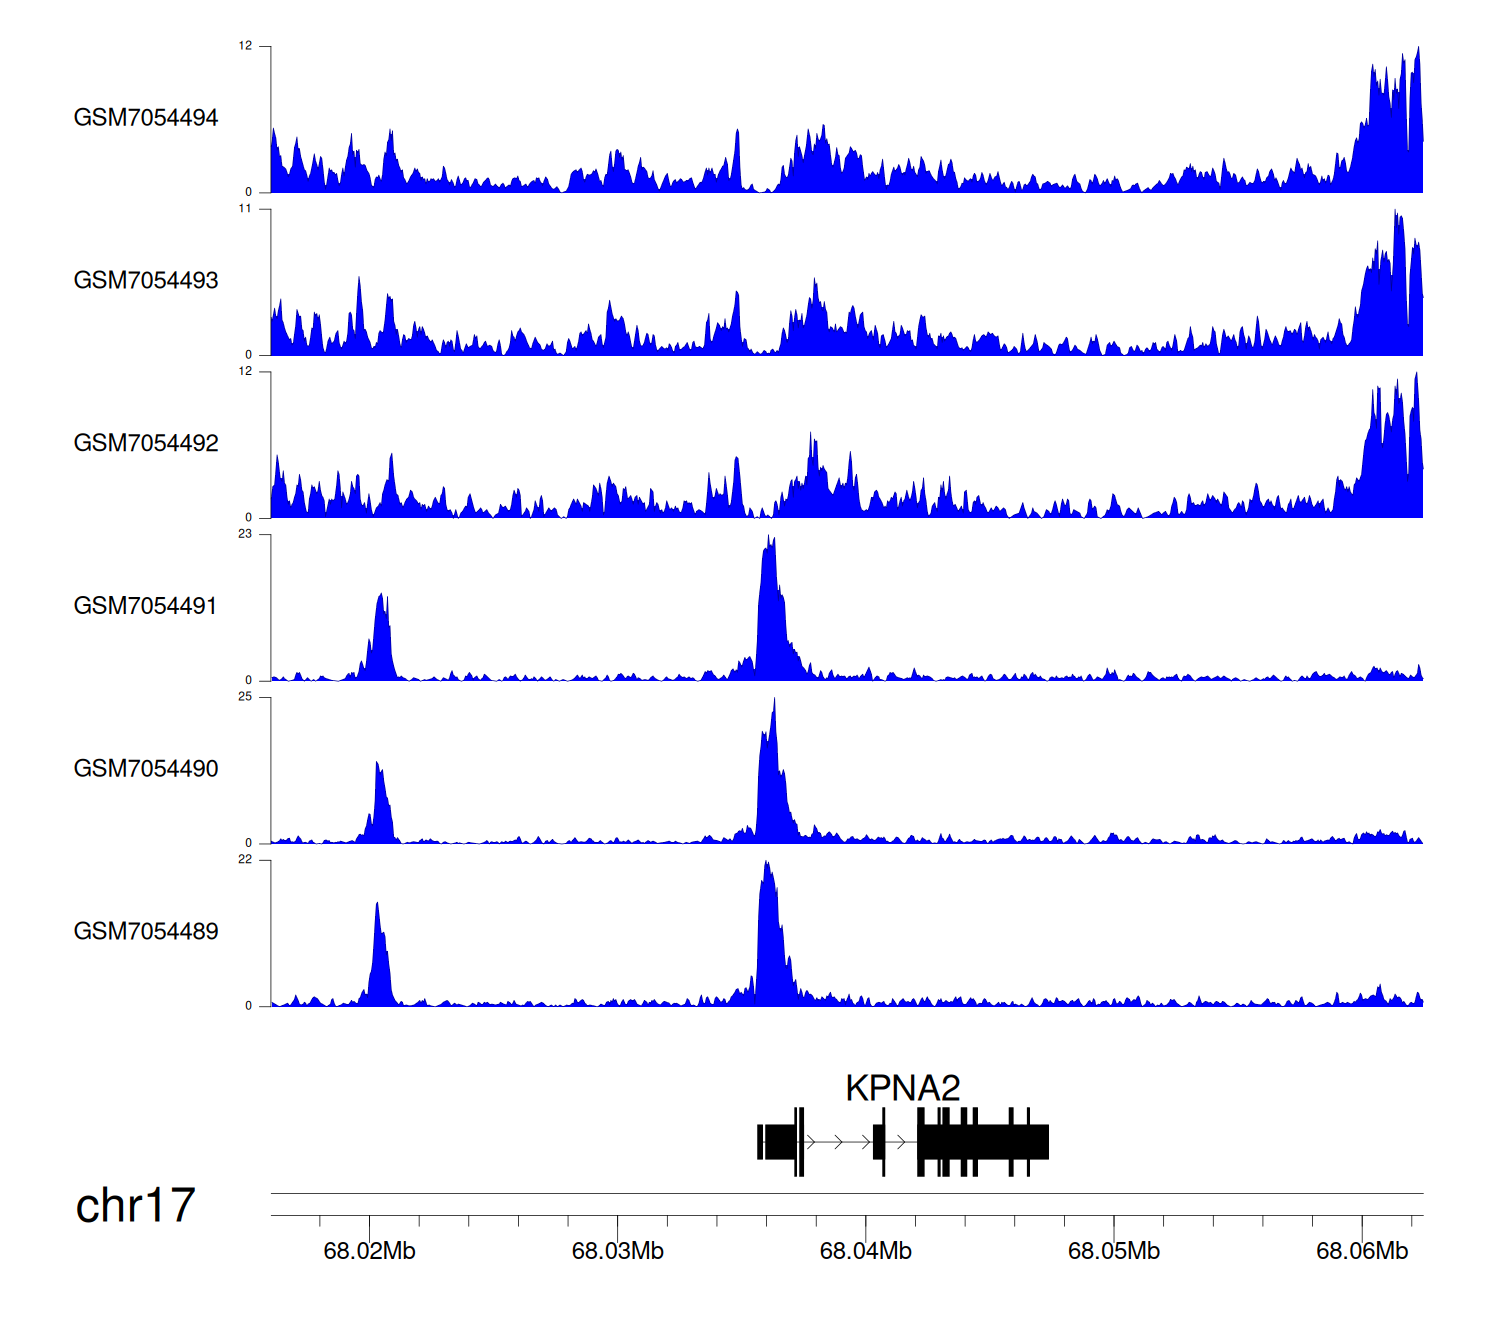Click the KPNA2 gene name label
1500x1320 pixels.
pos(902,1088)
